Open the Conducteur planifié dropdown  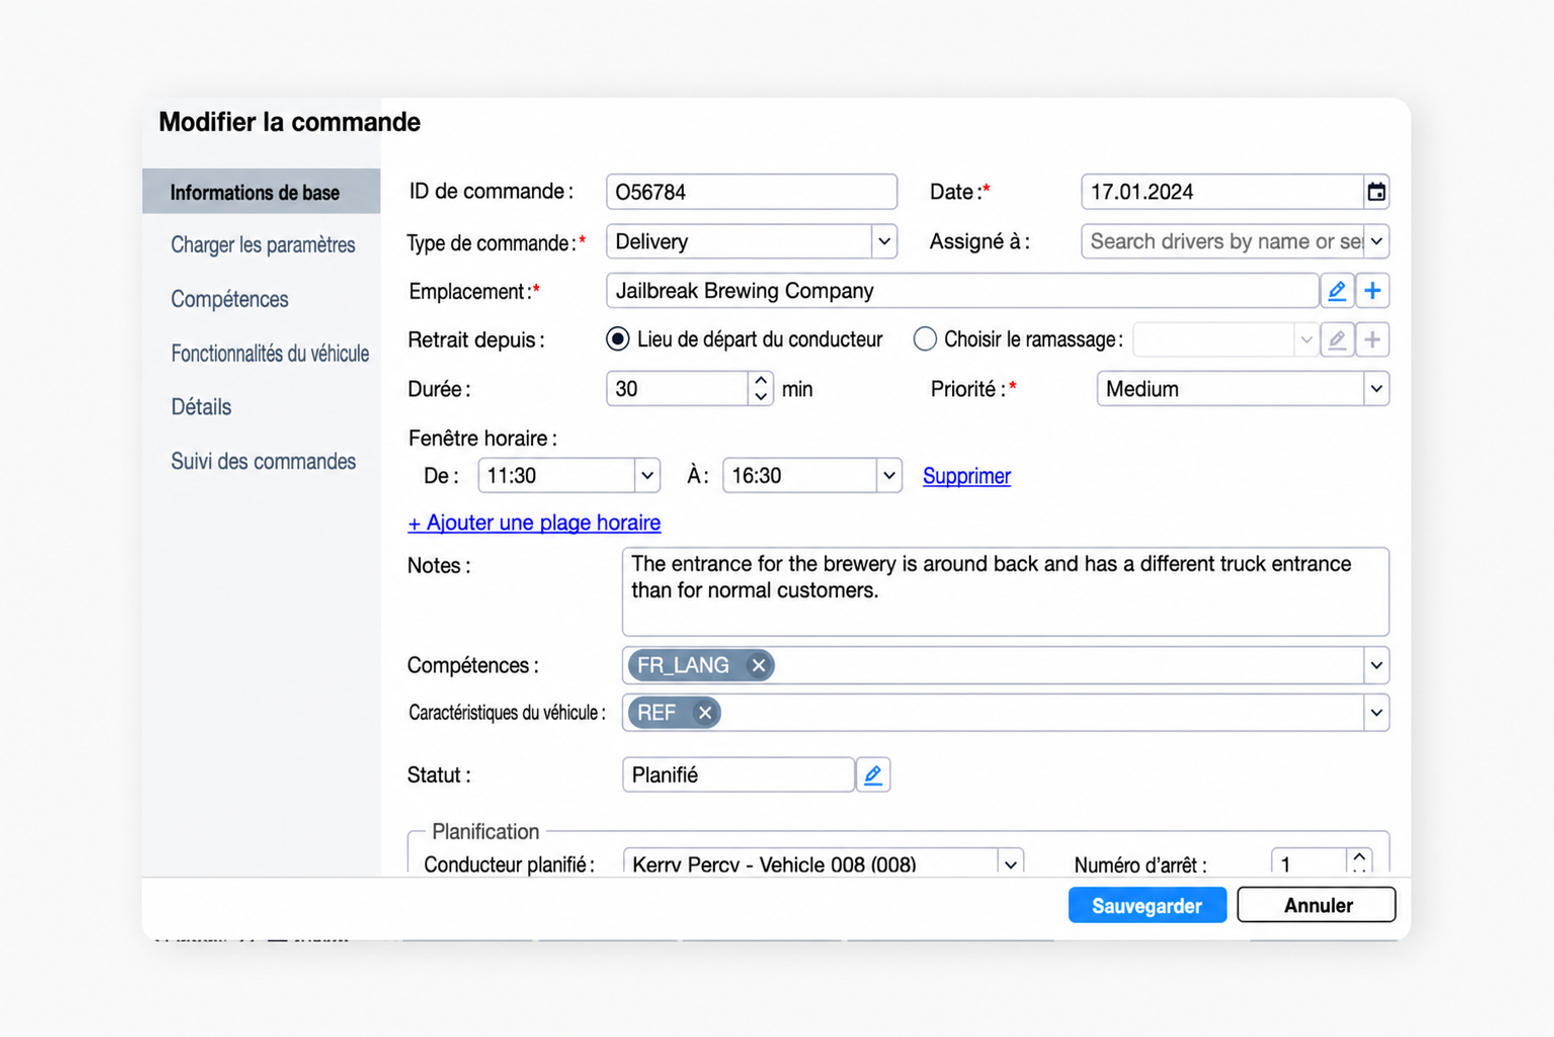tap(1010, 864)
